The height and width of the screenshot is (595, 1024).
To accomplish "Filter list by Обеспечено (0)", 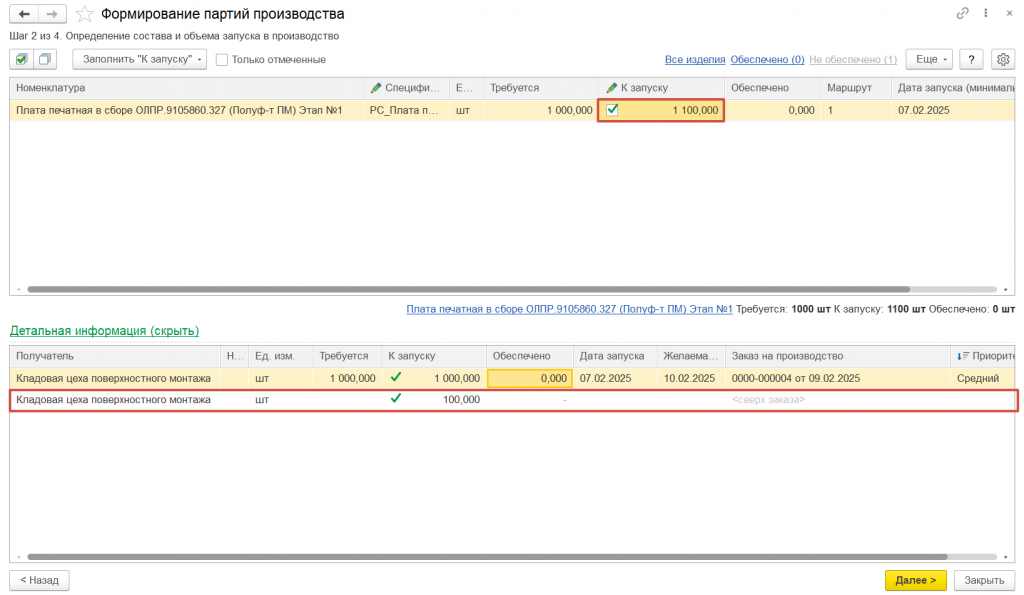I will [767, 59].
